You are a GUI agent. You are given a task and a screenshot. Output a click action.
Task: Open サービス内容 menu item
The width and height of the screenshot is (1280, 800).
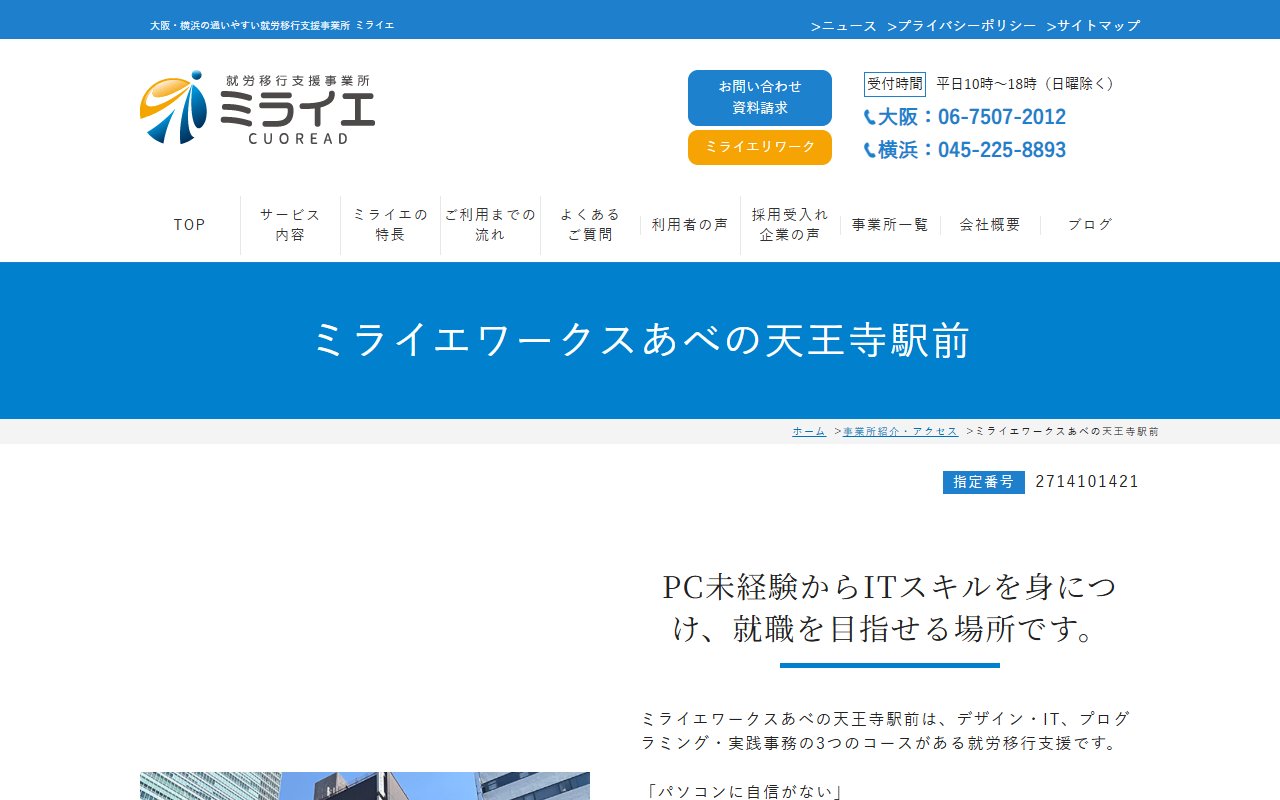(x=290, y=225)
